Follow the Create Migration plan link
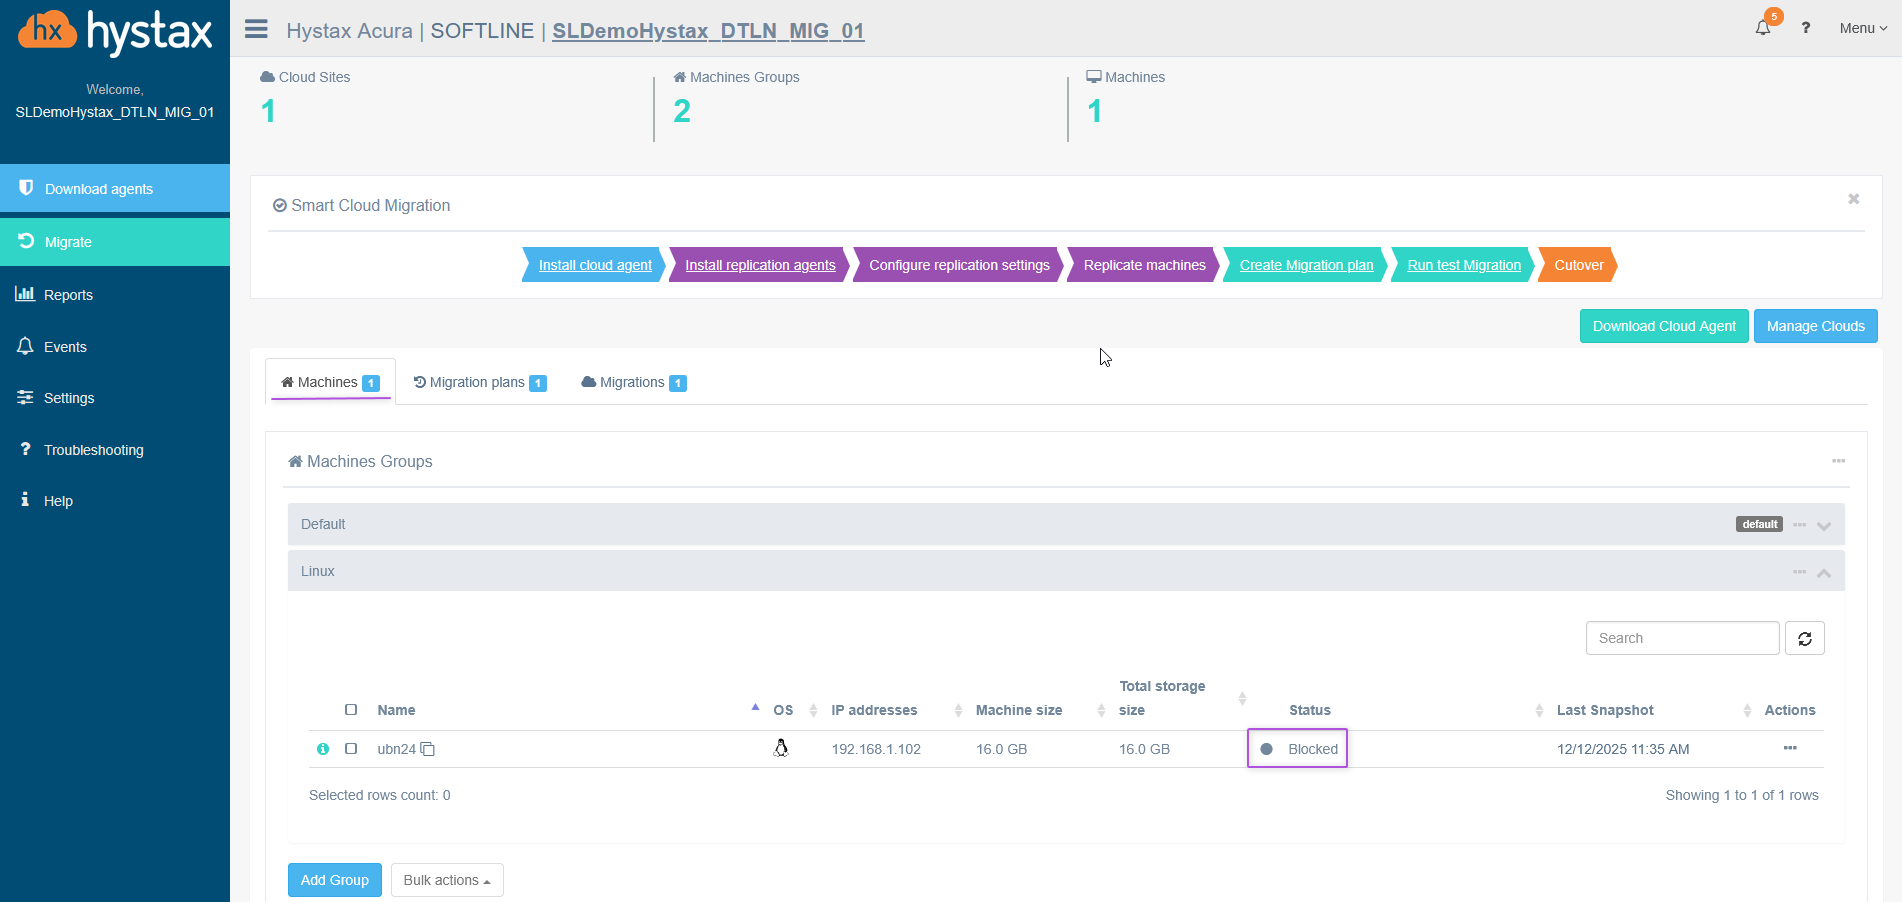Viewport: 1902px width, 902px height. [x=1306, y=265]
